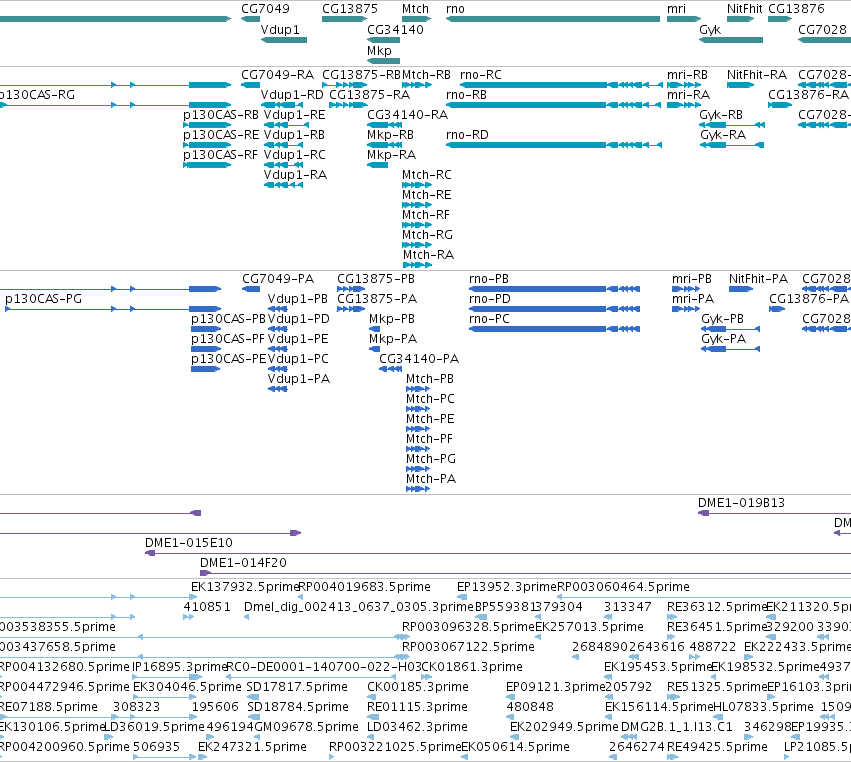Screen dimensions: 851x762
Task: Click the CG13876 gene label
Action: click(796, 9)
